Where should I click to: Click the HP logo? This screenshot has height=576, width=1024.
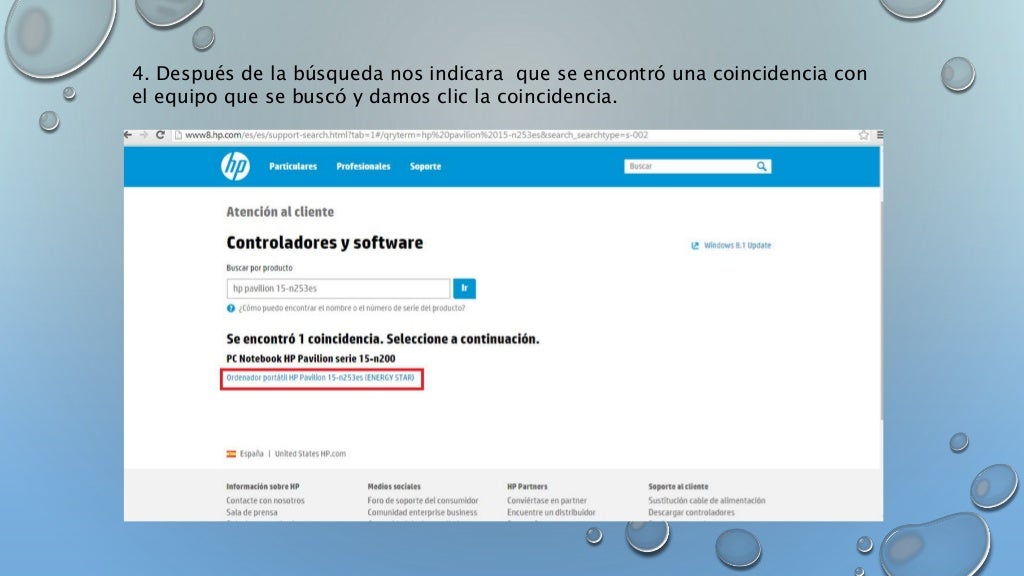[235, 167]
